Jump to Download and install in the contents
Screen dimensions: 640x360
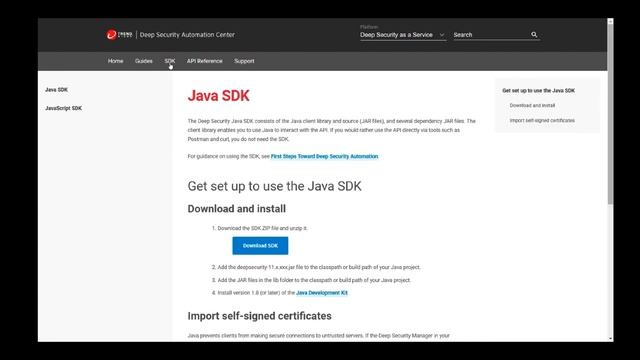click(x=532, y=105)
